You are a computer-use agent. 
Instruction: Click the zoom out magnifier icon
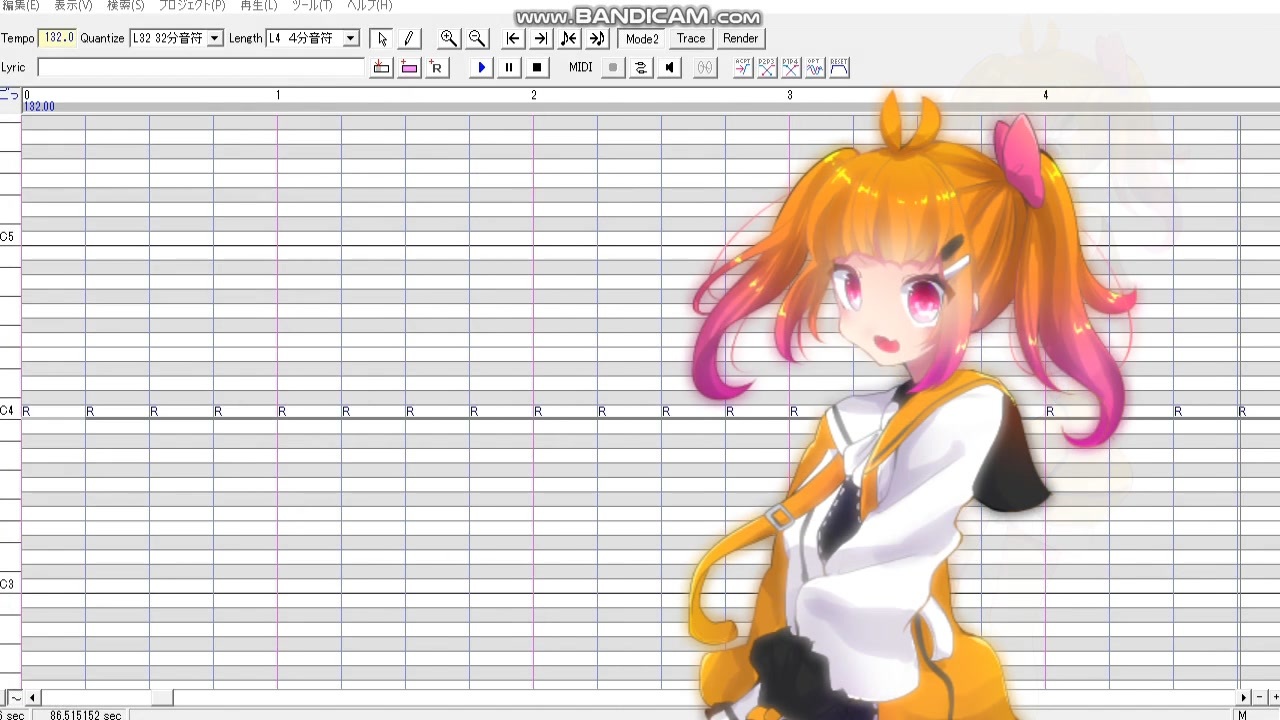[477, 39]
